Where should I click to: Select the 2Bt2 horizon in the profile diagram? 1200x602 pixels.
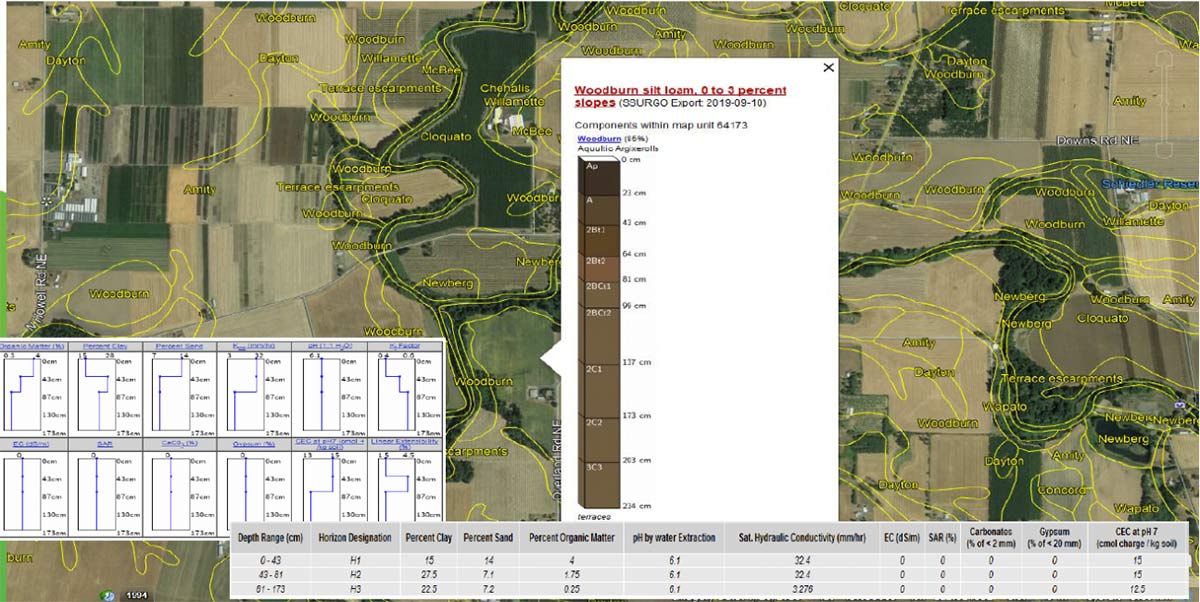[x=597, y=262]
